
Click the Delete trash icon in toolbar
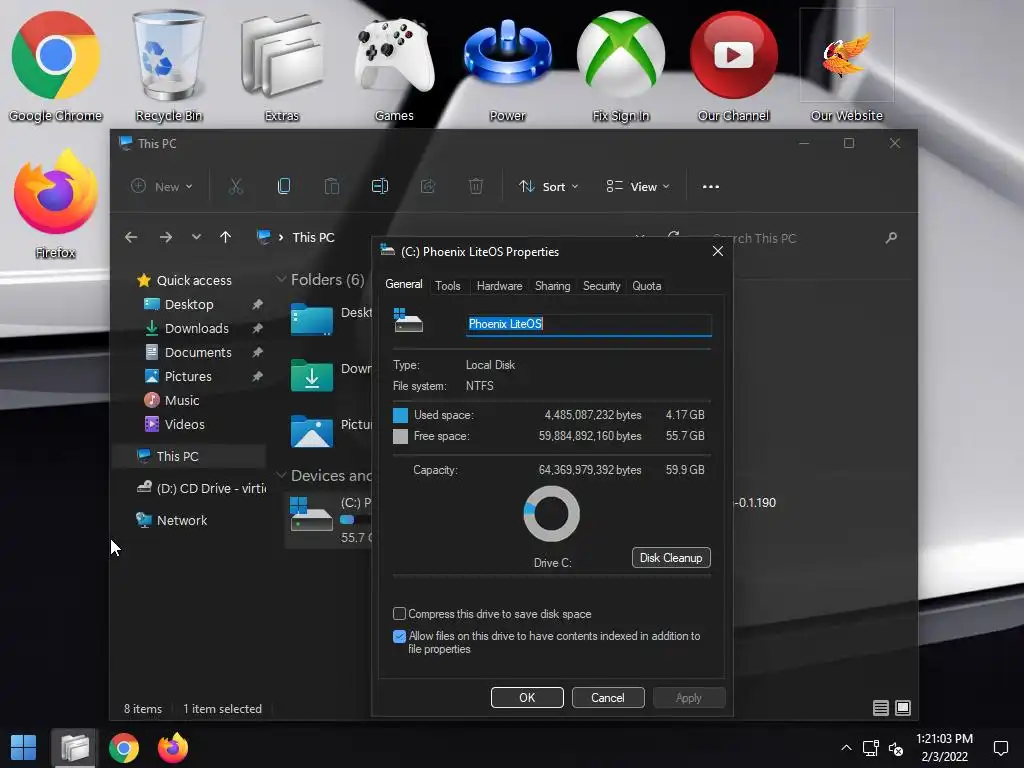click(476, 187)
